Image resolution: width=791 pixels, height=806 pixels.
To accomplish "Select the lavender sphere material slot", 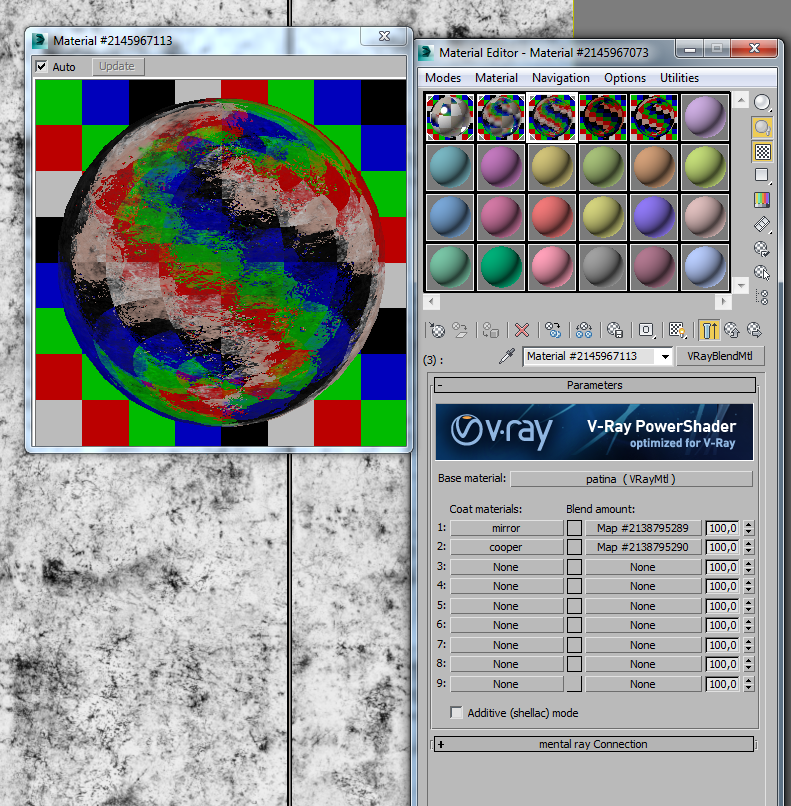I will point(705,117).
